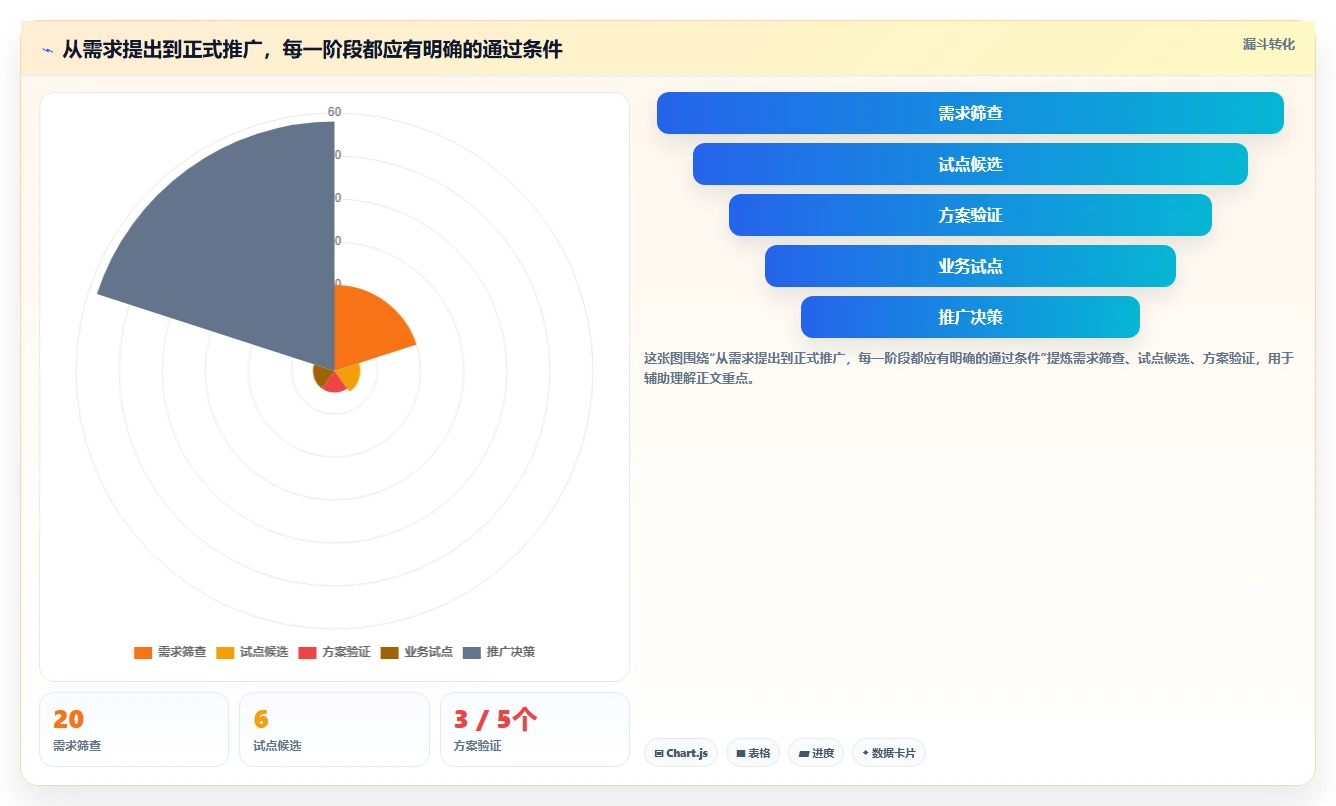Click the brown 业务试点 chart segment
The height and width of the screenshot is (806, 1336).
click(323, 374)
